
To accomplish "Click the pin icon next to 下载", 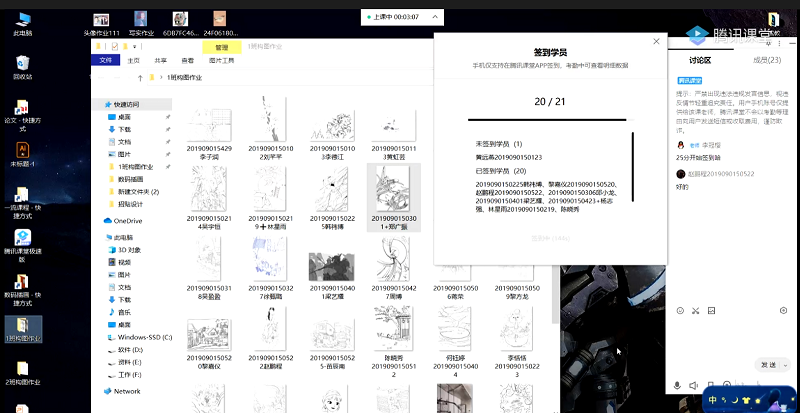I will 168,129.
